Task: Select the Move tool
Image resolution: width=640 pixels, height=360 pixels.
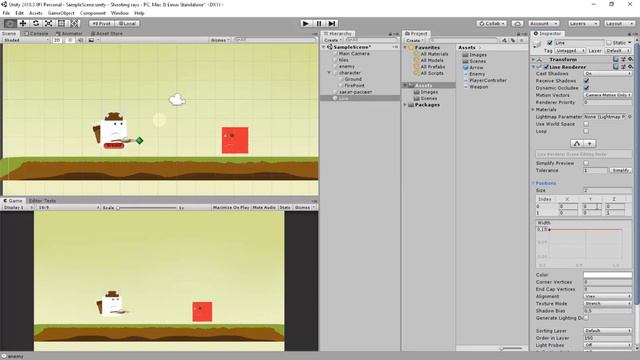Action: [x=23, y=23]
